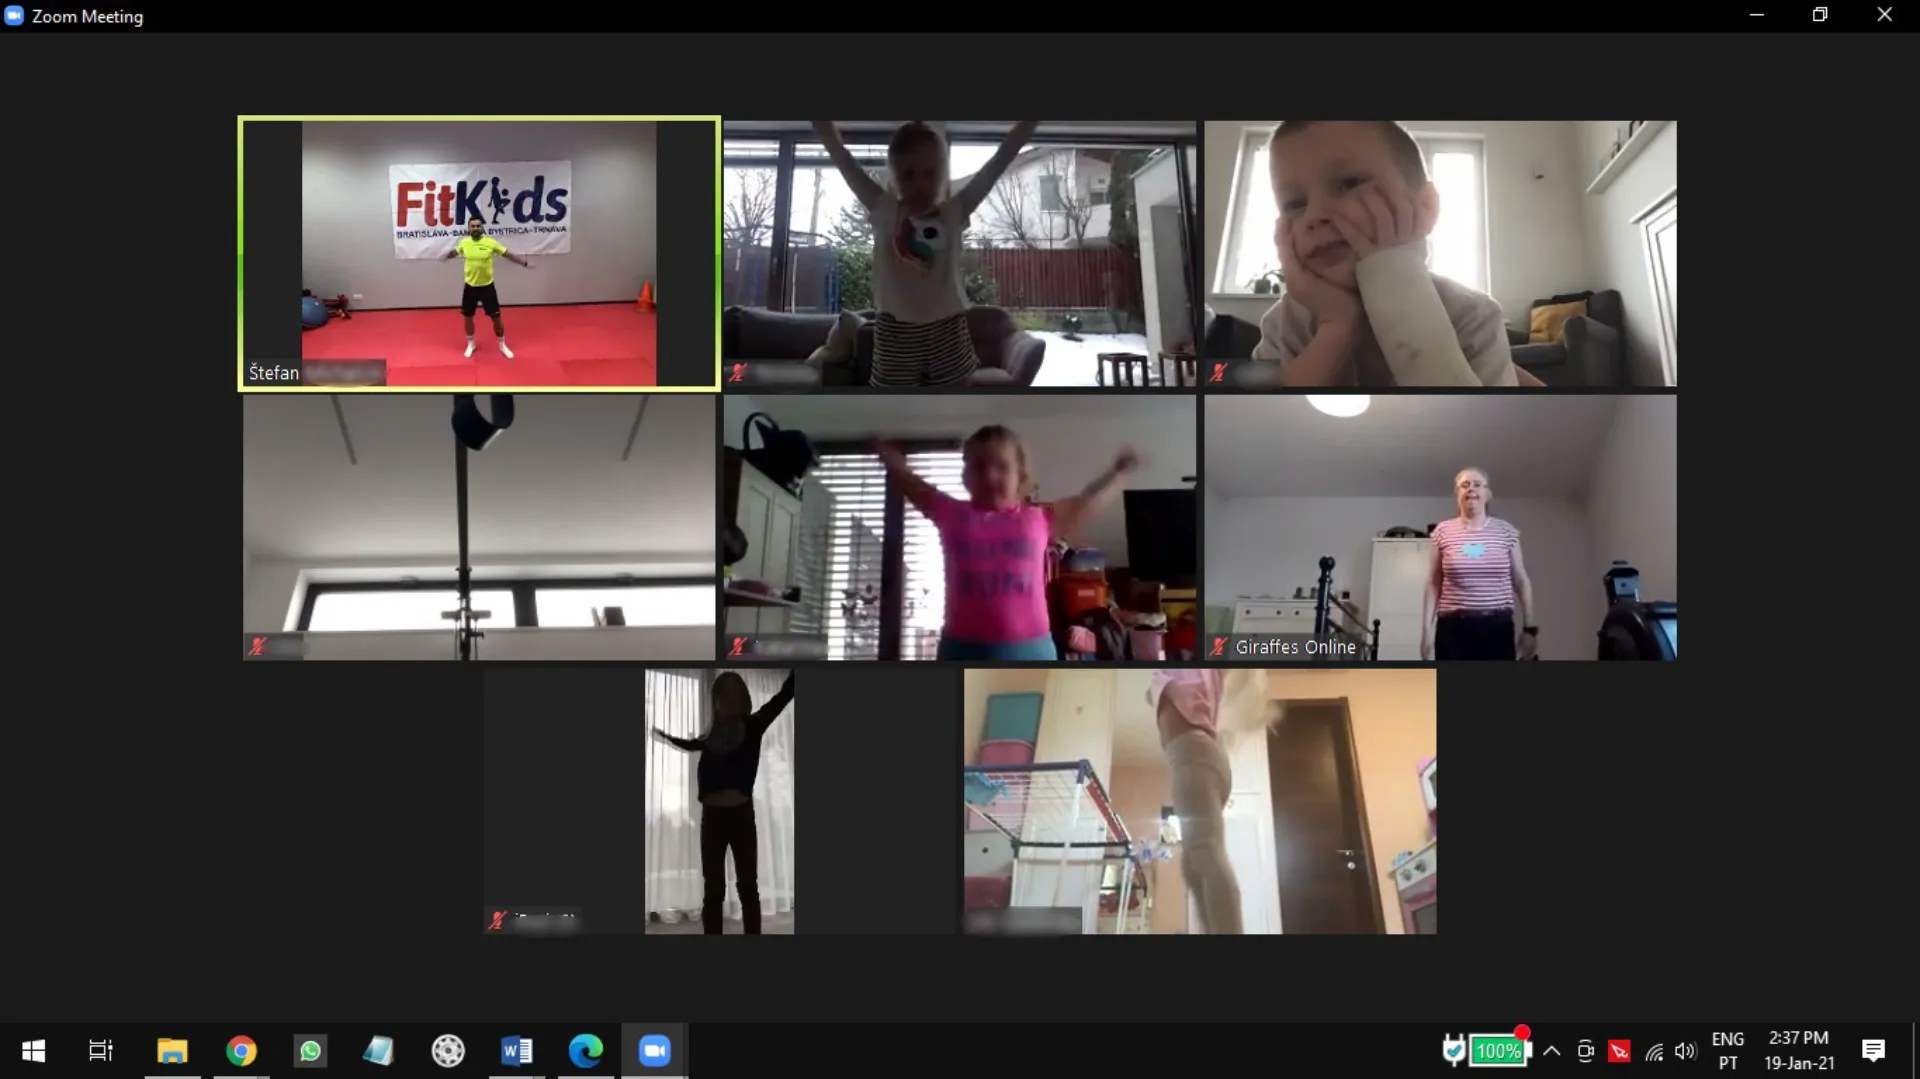Click the Zoom taskbar icon
1920x1079 pixels.
654,1051
